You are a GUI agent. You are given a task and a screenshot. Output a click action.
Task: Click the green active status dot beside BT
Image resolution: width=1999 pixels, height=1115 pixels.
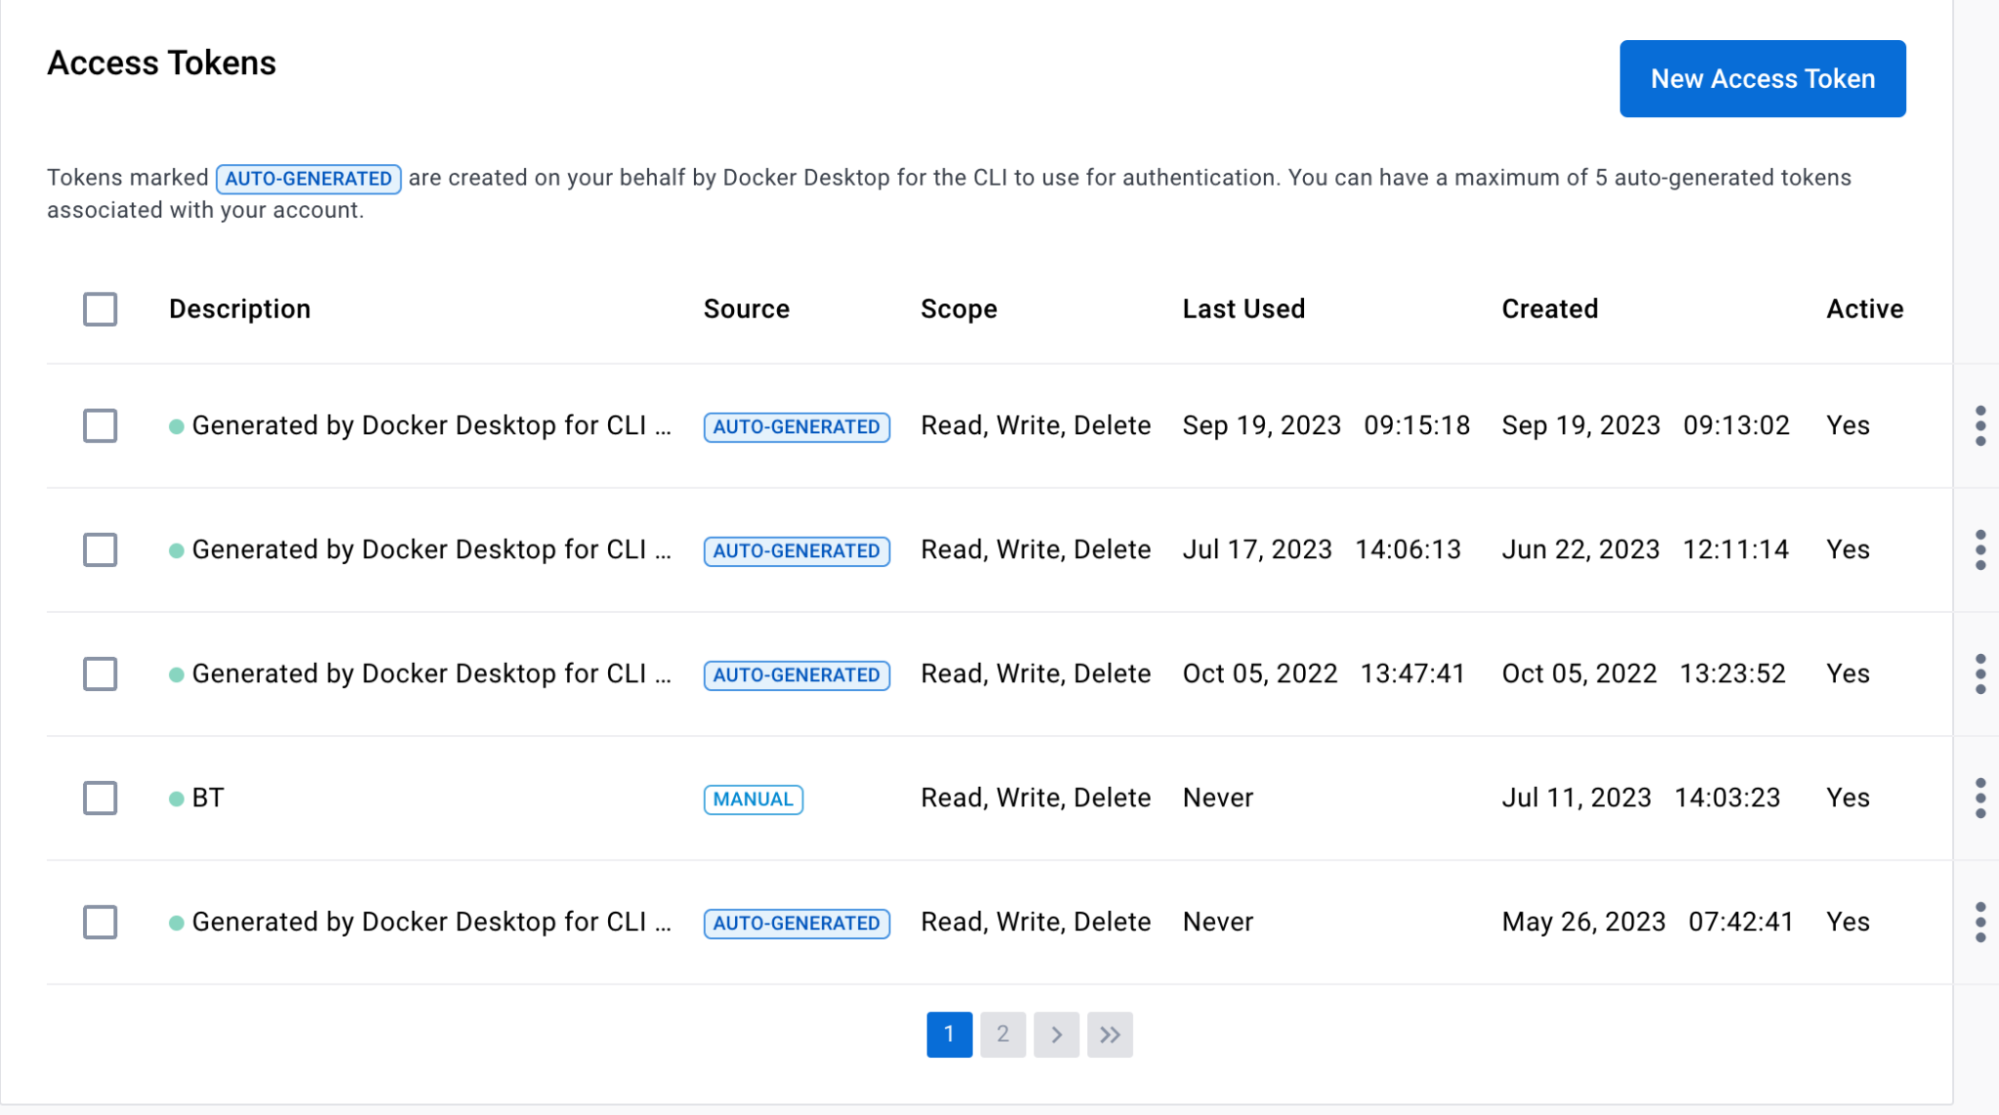click(x=177, y=797)
